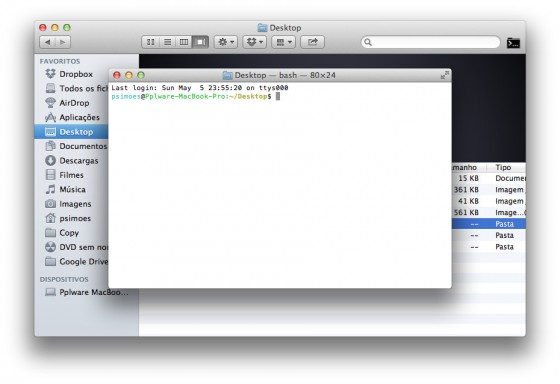
Task: Click Desktop folder icon in Terminal title
Action: point(228,75)
